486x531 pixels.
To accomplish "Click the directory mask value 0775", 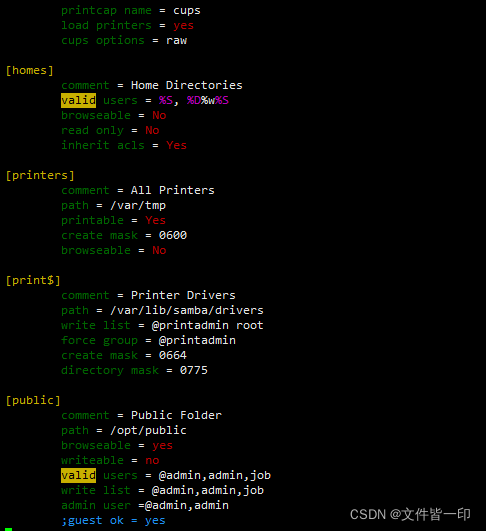I will pyautogui.click(x=194, y=370).
